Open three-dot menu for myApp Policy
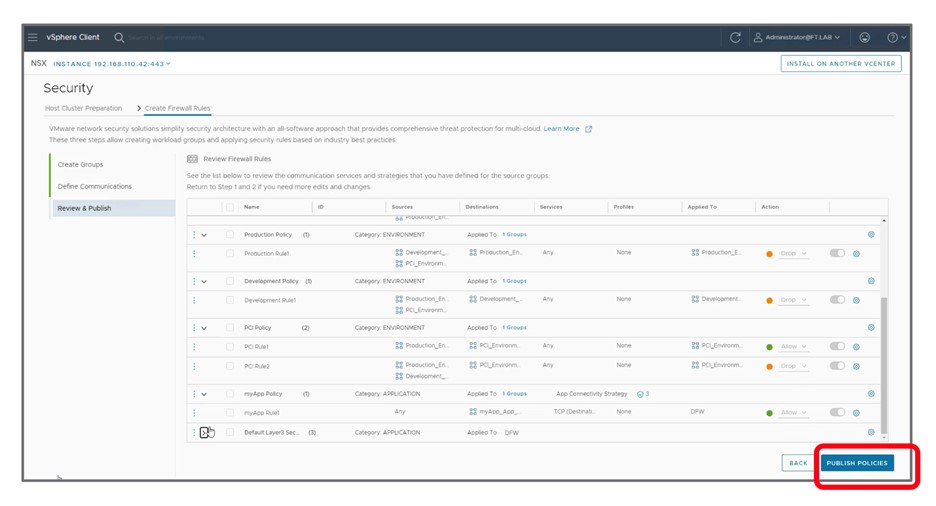This screenshot has height=506, width=936. click(194, 394)
